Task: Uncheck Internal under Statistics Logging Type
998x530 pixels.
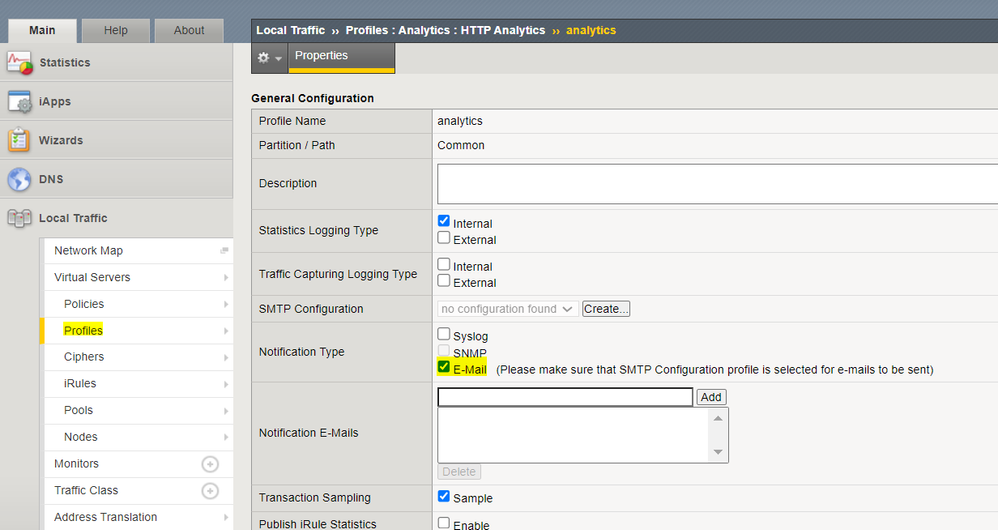Action: pyautogui.click(x=444, y=222)
